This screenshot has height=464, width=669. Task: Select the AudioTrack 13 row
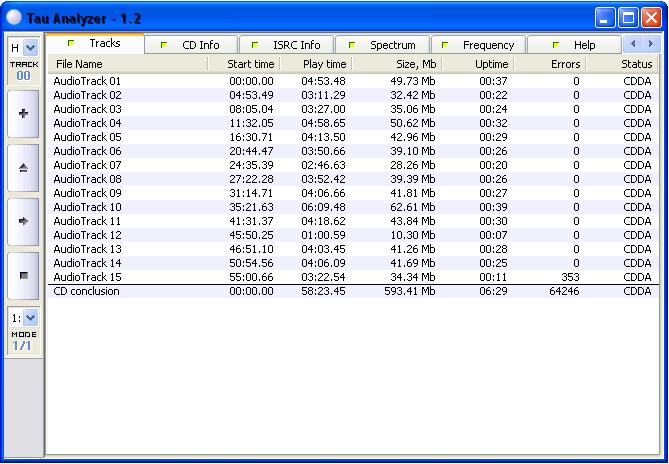pyautogui.click(x=353, y=249)
